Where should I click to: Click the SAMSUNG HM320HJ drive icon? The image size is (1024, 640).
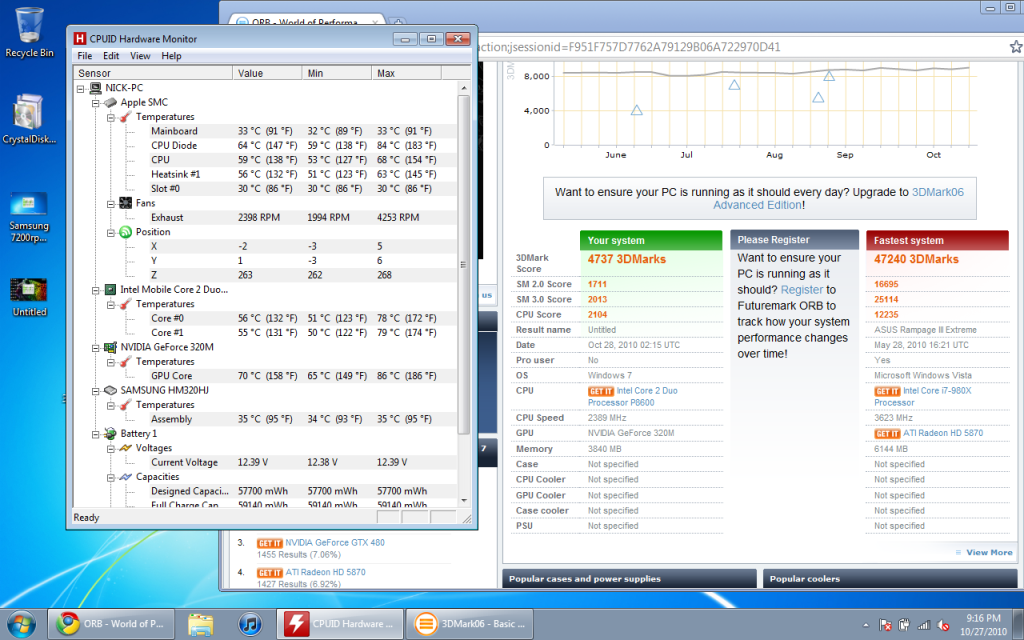[x=110, y=391]
